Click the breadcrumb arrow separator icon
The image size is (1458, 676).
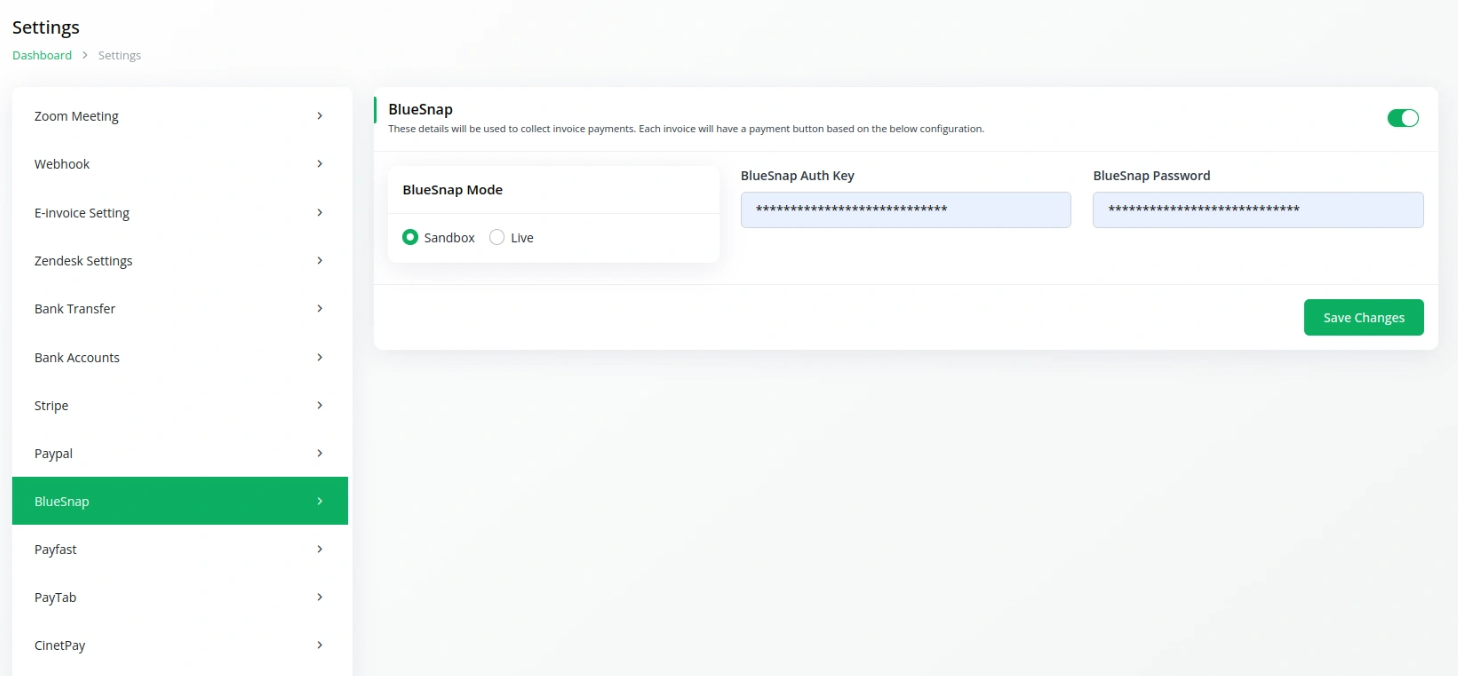[85, 55]
